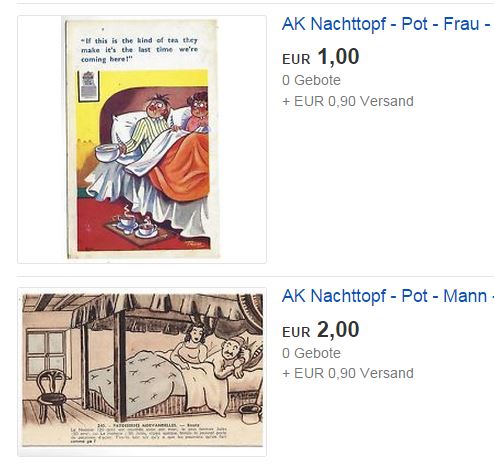Open listing 'AK Nachttopf - Pot - Frau'

[388, 24]
